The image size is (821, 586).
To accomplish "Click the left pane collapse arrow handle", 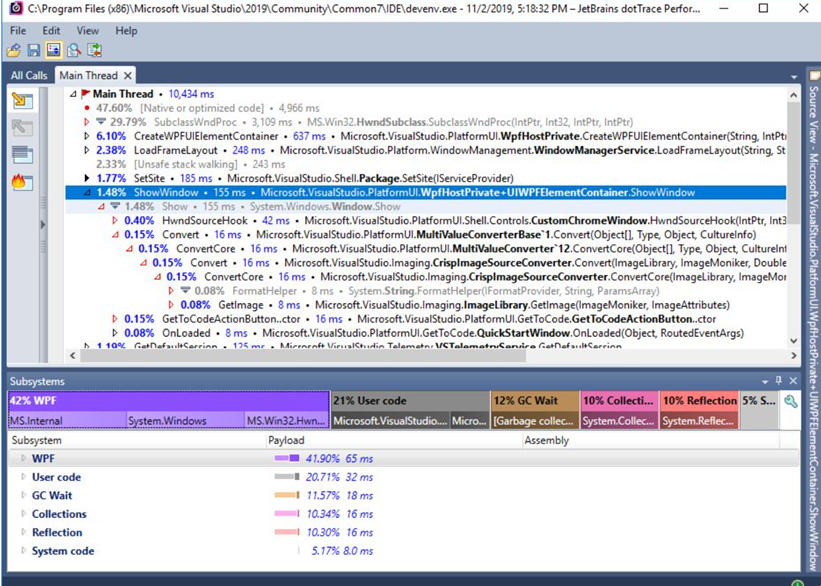I will 43,225.
